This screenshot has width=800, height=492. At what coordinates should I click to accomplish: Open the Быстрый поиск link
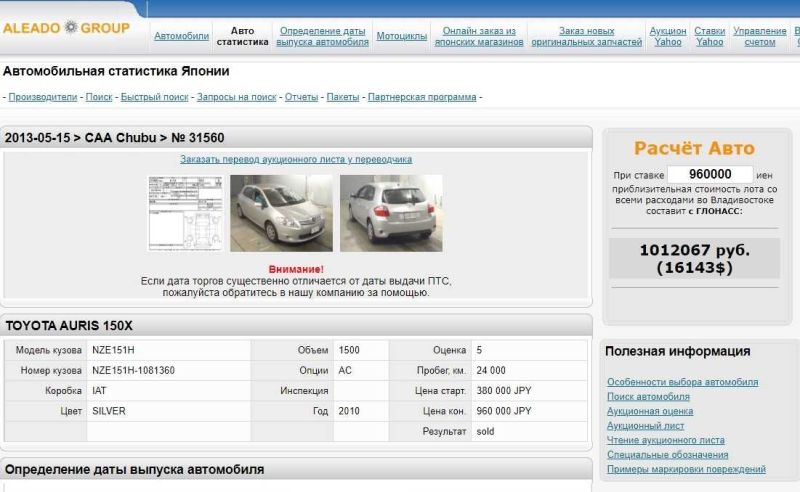[x=155, y=97]
